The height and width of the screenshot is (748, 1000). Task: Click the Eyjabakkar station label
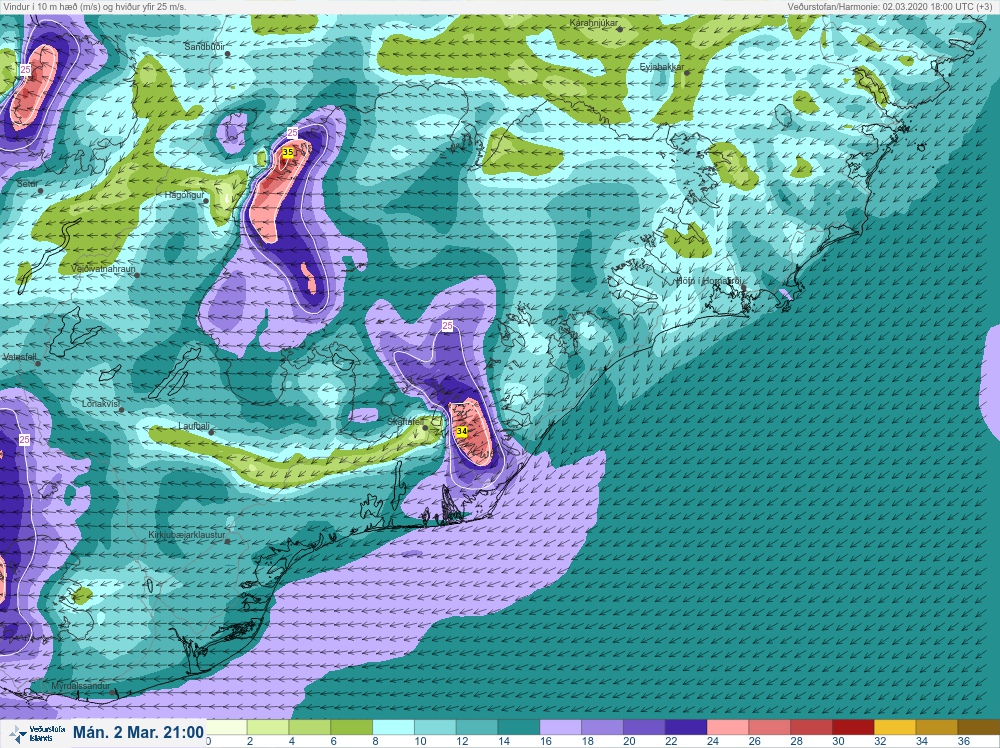[662, 67]
